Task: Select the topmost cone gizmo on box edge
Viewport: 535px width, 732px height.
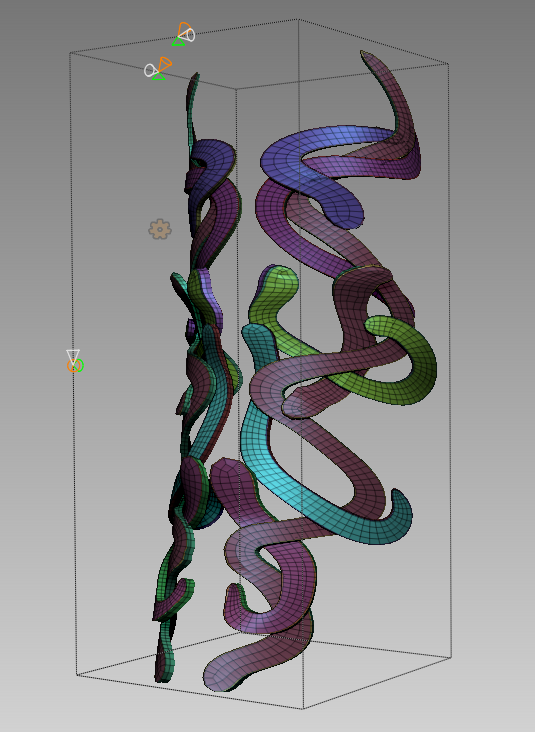Action: pyautogui.click(x=183, y=34)
